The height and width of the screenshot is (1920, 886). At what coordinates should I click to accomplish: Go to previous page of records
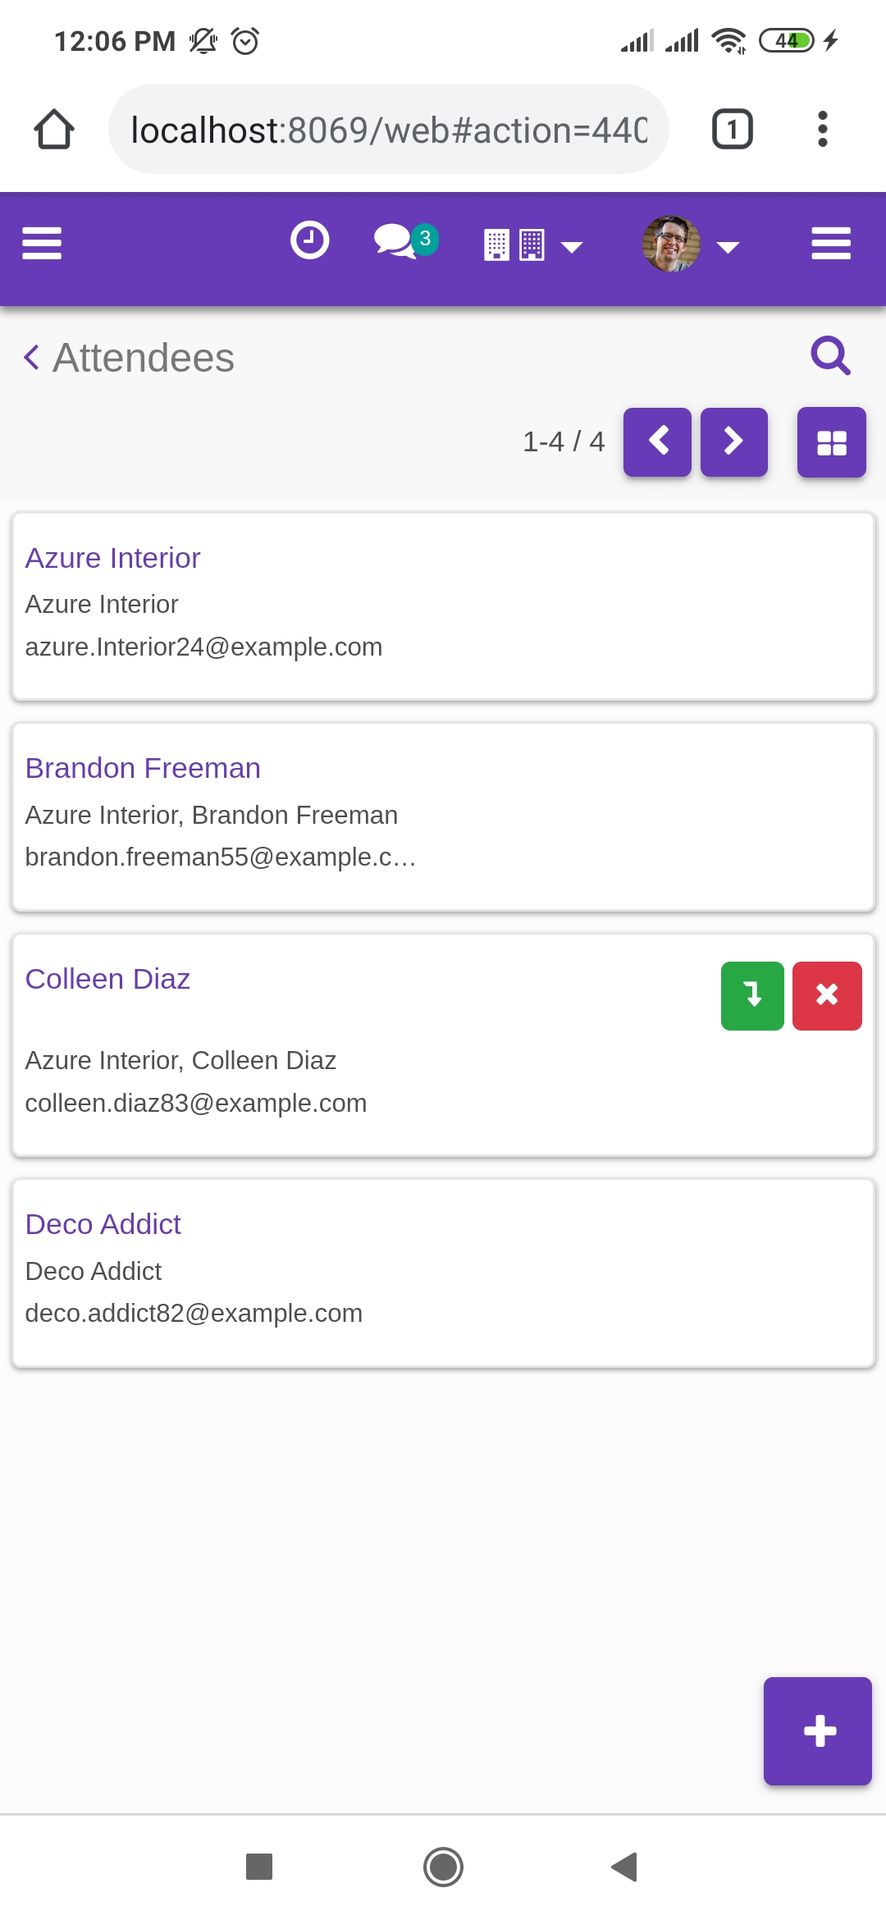[x=657, y=441]
